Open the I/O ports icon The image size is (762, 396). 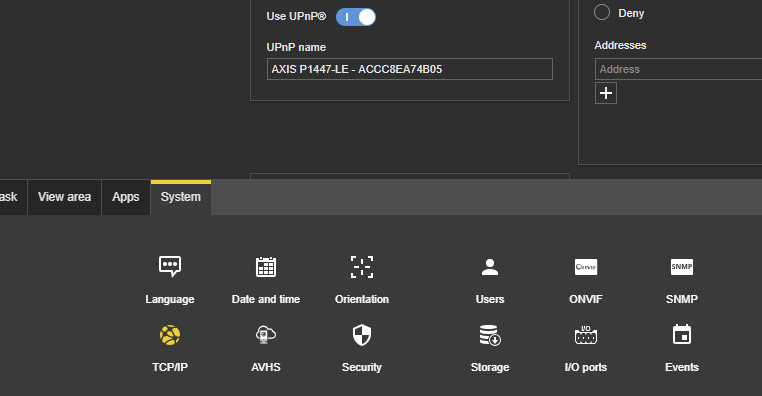coord(586,335)
